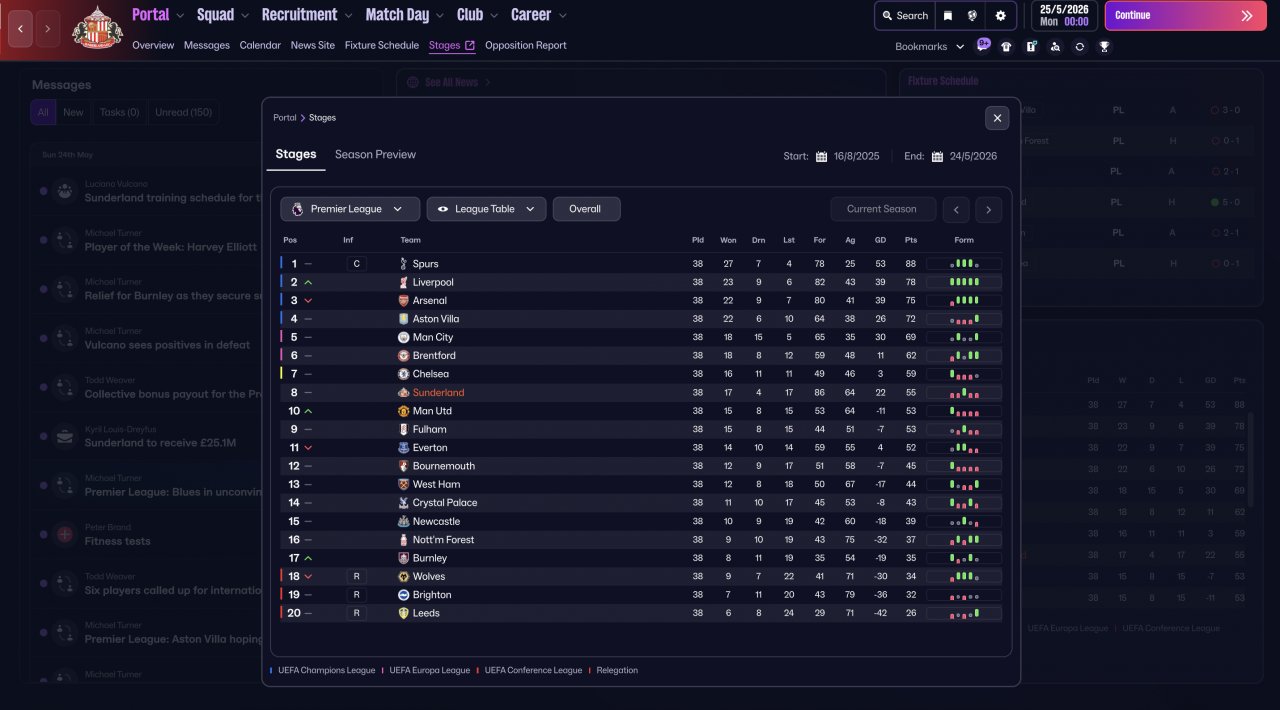Click the Arsenal club badge in table

pyautogui.click(x=403, y=300)
